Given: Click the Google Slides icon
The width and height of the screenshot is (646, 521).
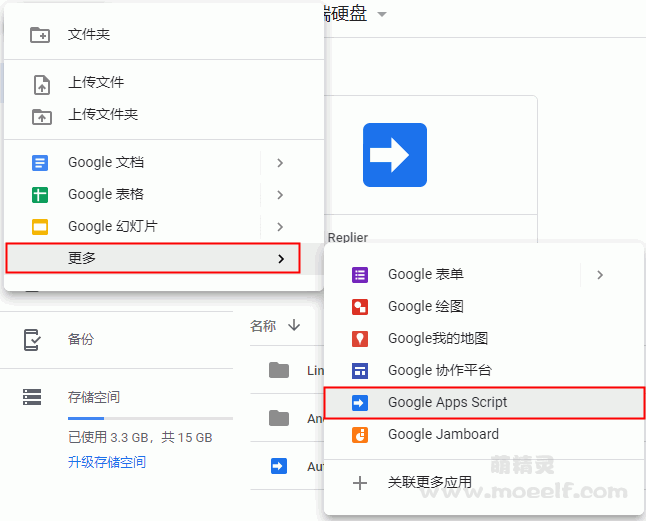Looking at the screenshot, I should [x=40, y=227].
